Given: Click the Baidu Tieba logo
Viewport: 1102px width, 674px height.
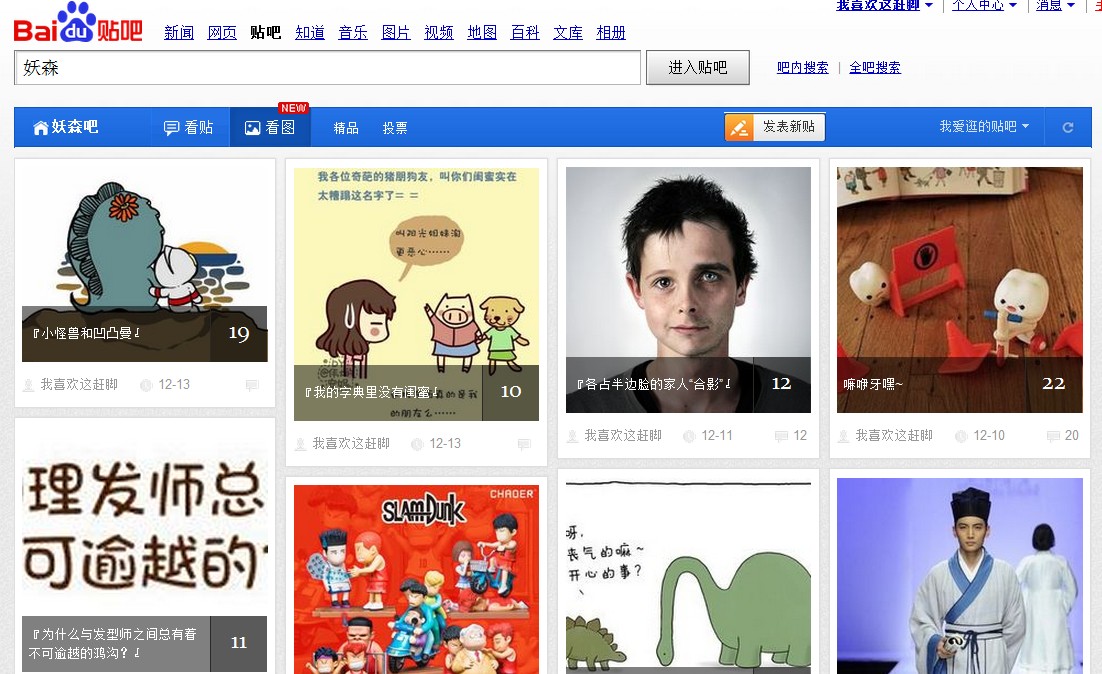Looking at the screenshot, I should coord(78,24).
